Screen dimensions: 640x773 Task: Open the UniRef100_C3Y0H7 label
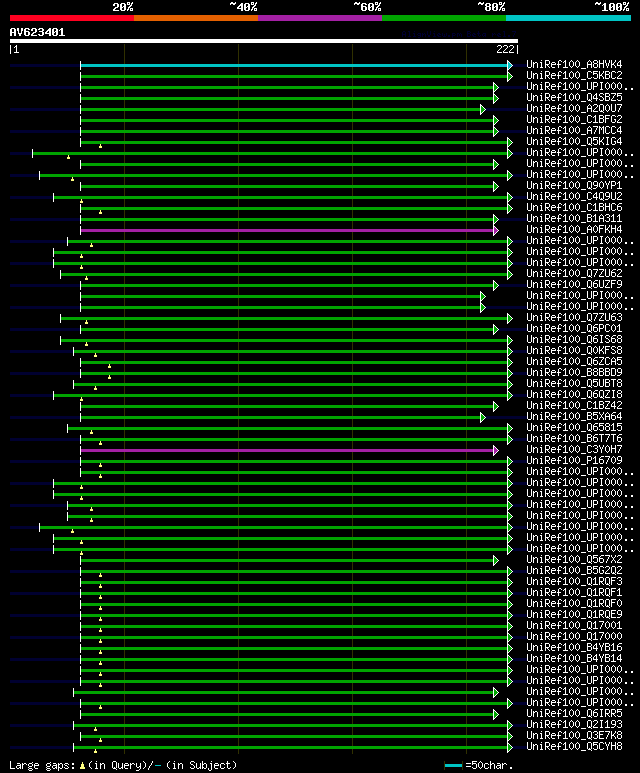(574, 450)
